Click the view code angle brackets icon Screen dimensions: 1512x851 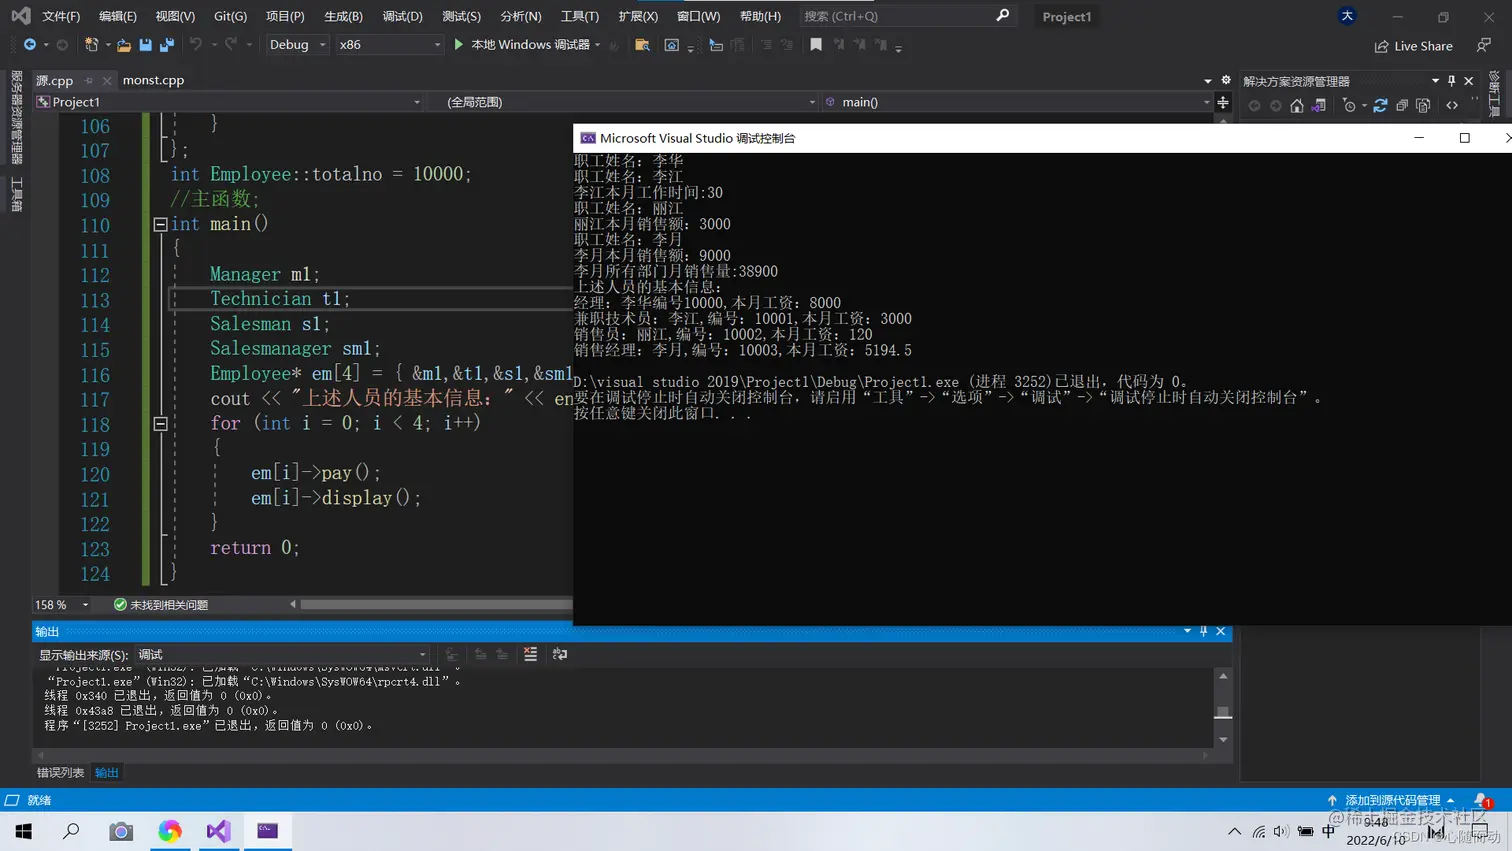pos(1452,105)
